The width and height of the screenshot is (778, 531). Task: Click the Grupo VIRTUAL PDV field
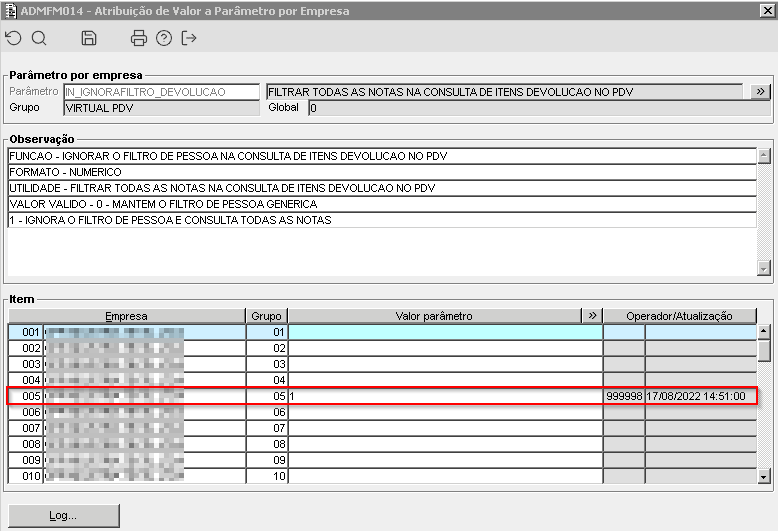click(x=161, y=108)
